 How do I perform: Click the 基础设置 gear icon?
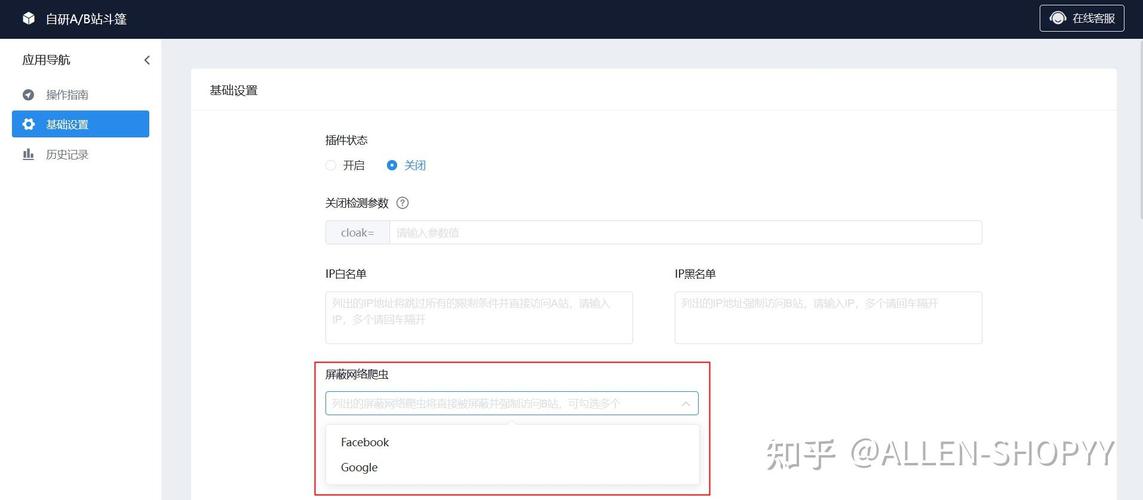tap(28, 124)
